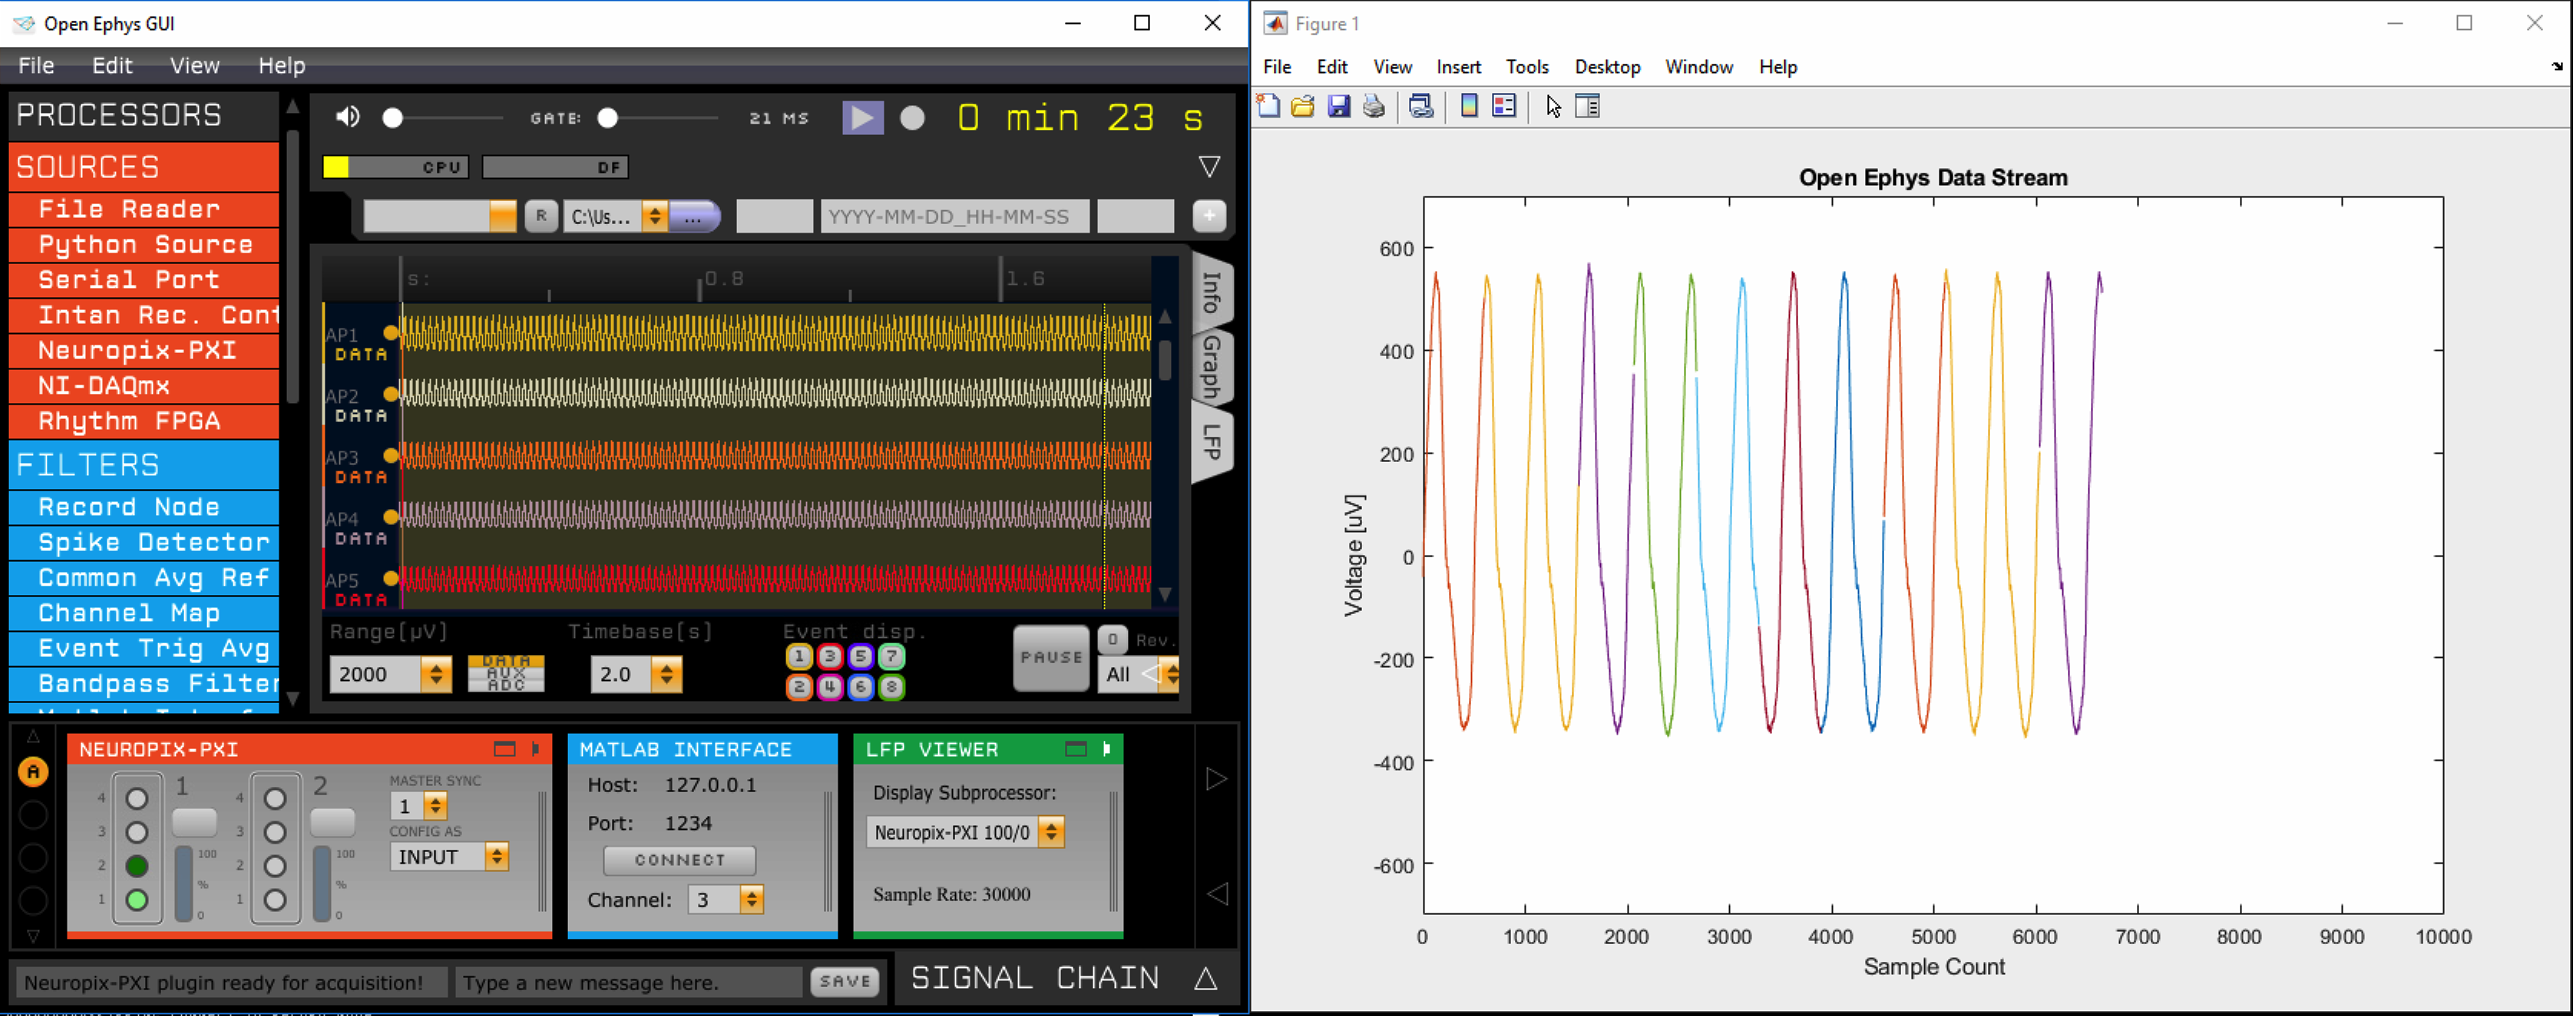
Task: Toggle event display channel 5
Action: click(x=860, y=656)
